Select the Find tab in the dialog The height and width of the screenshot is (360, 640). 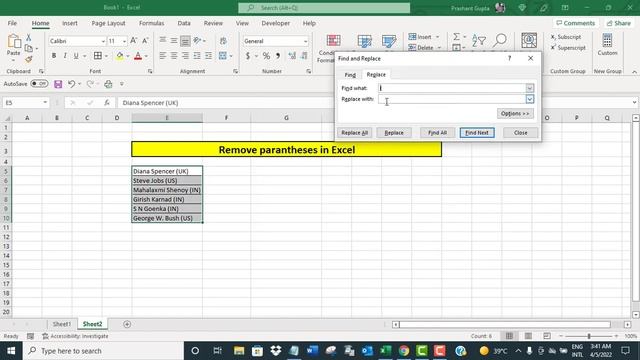pyautogui.click(x=350, y=75)
